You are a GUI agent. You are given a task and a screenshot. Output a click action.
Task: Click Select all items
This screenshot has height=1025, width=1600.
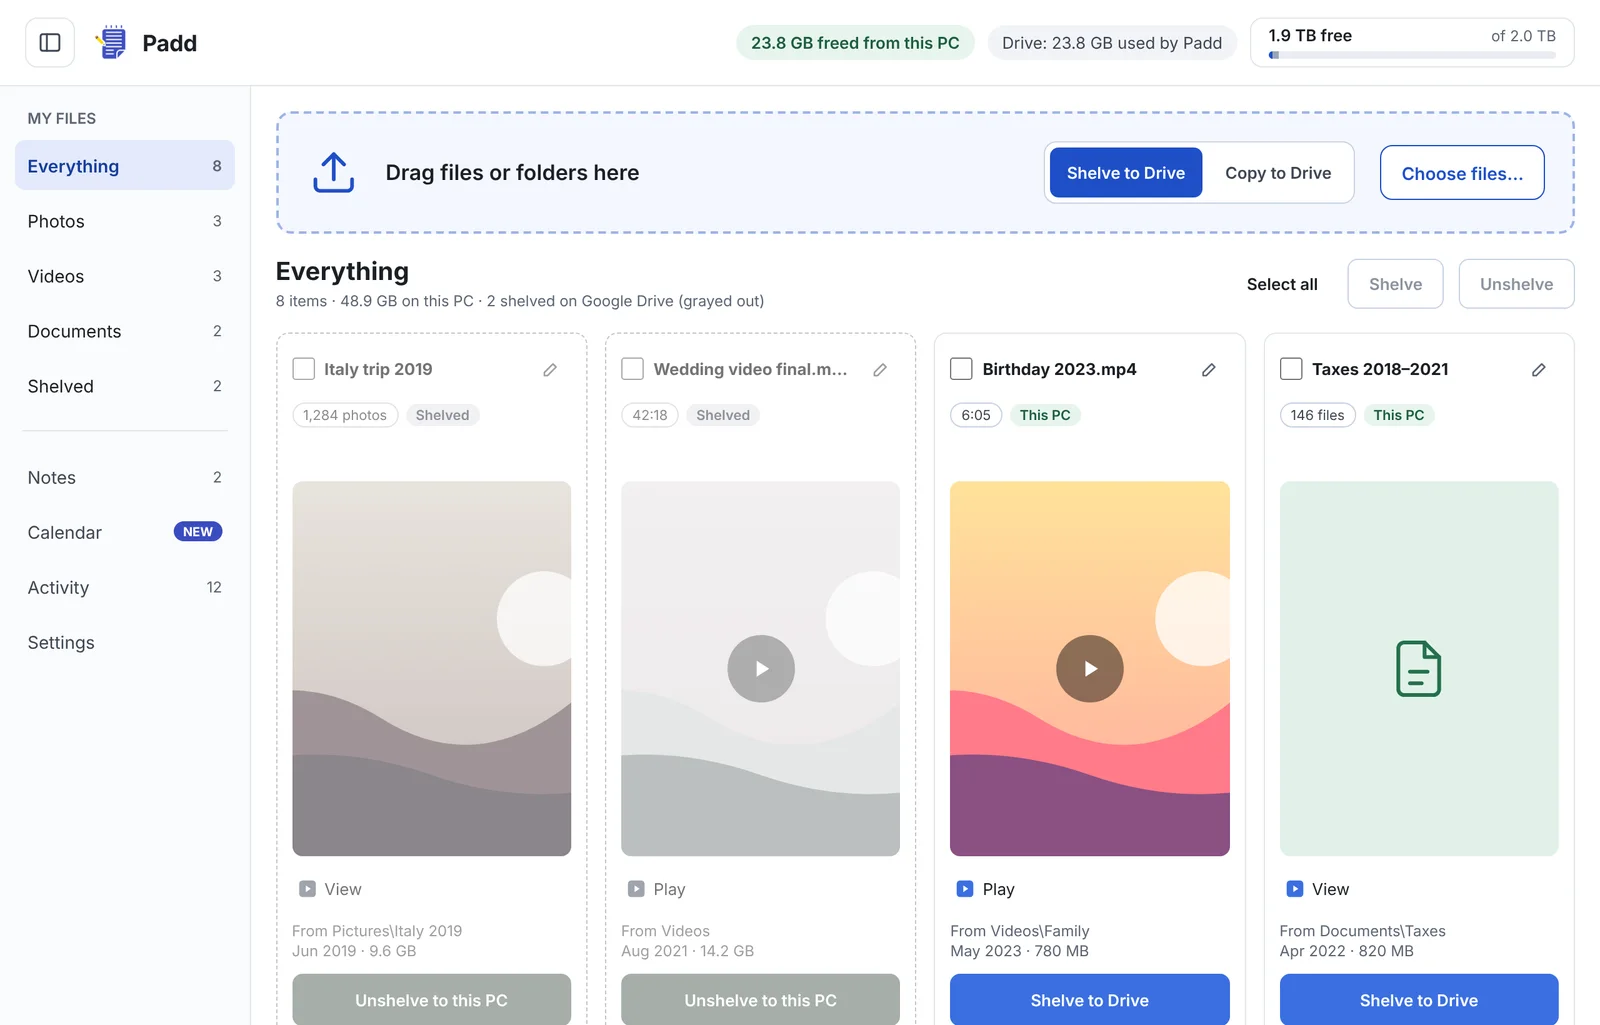1282,284
